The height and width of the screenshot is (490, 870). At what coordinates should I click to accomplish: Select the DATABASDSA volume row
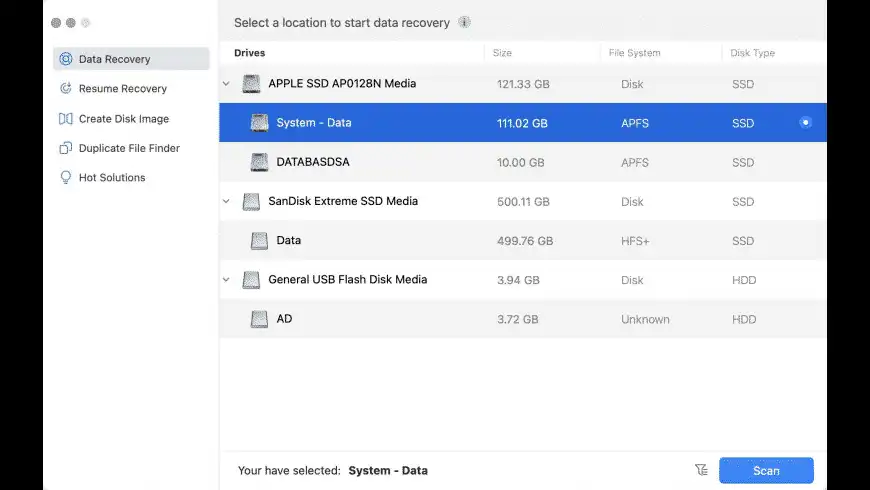523,162
